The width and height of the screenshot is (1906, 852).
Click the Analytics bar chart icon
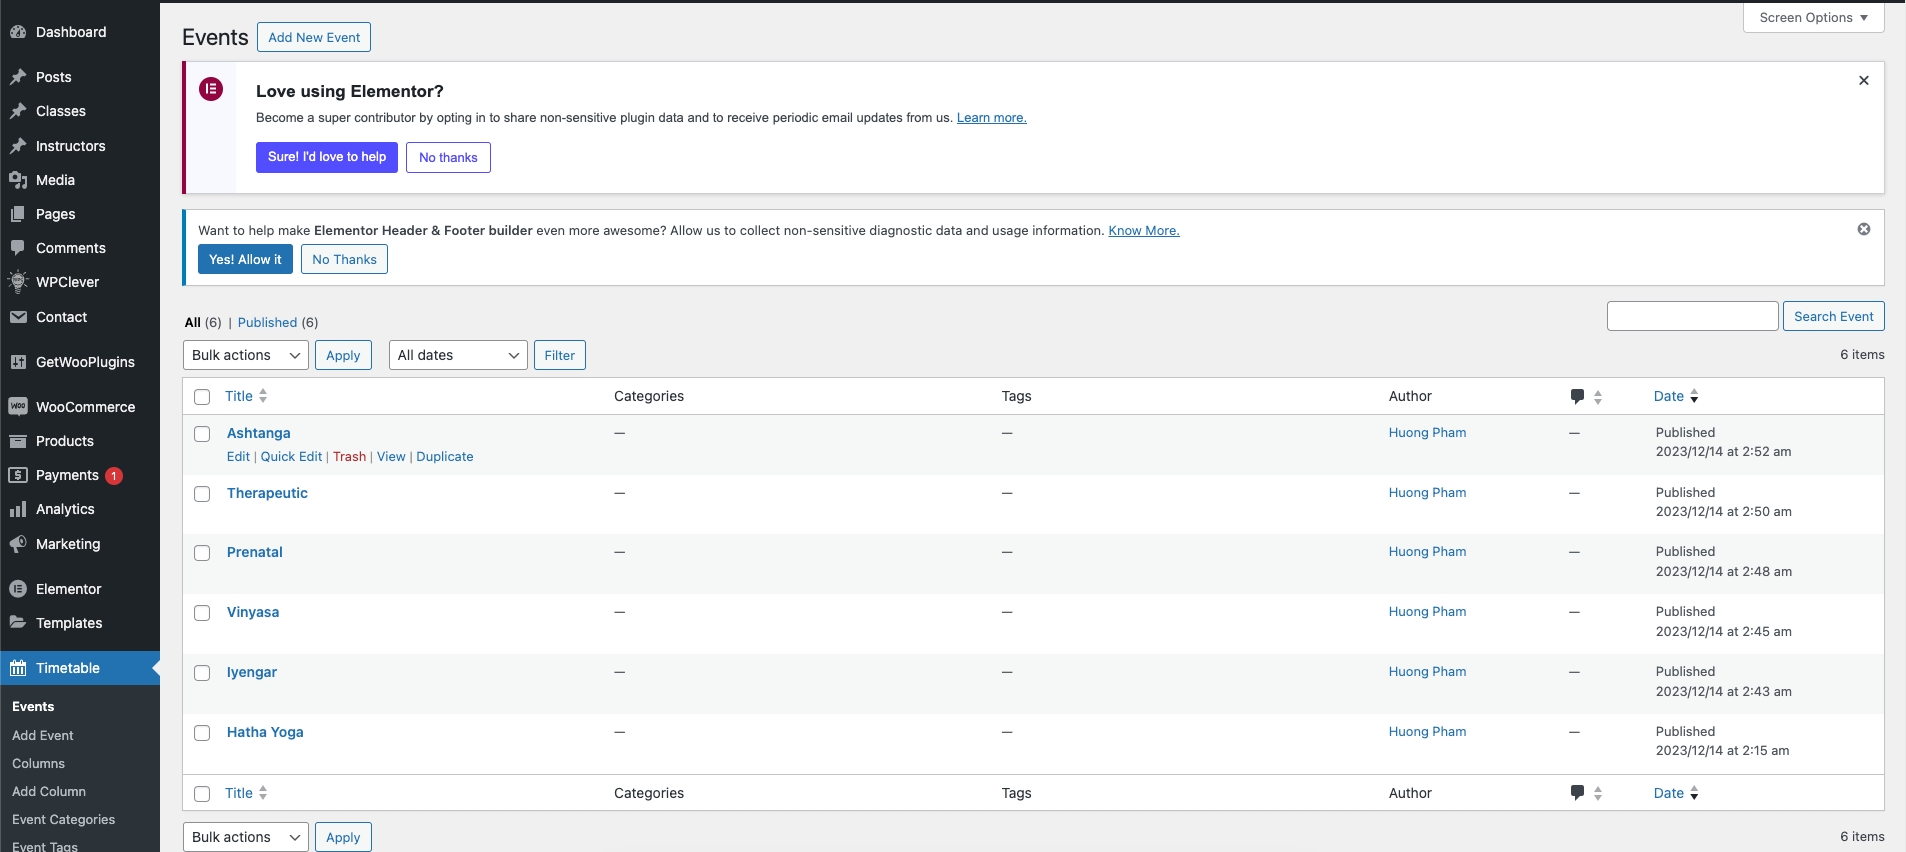click(18, 509)
